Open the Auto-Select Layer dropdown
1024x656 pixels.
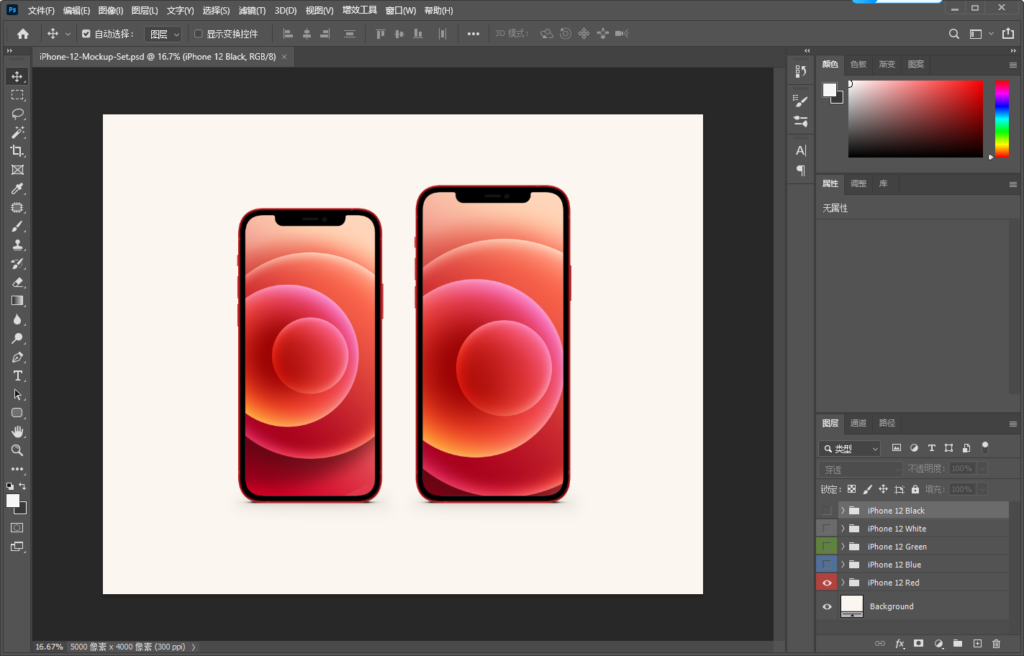163,34
